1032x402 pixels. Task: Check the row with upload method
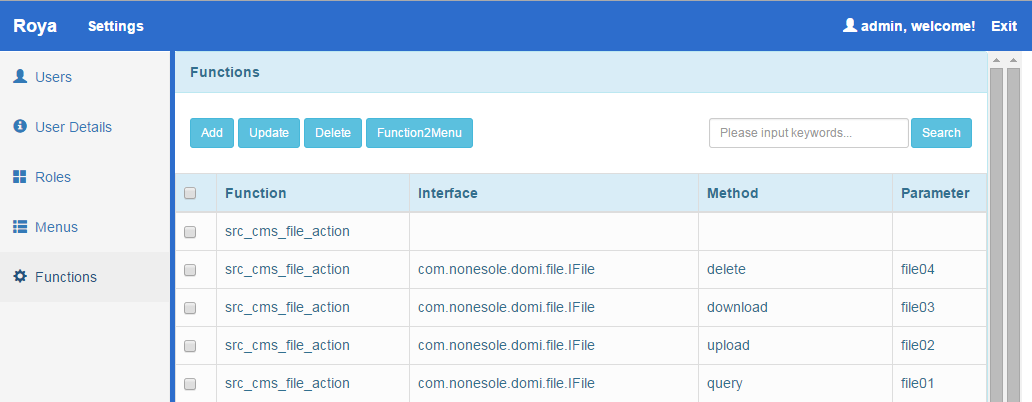tap(190, 346)
